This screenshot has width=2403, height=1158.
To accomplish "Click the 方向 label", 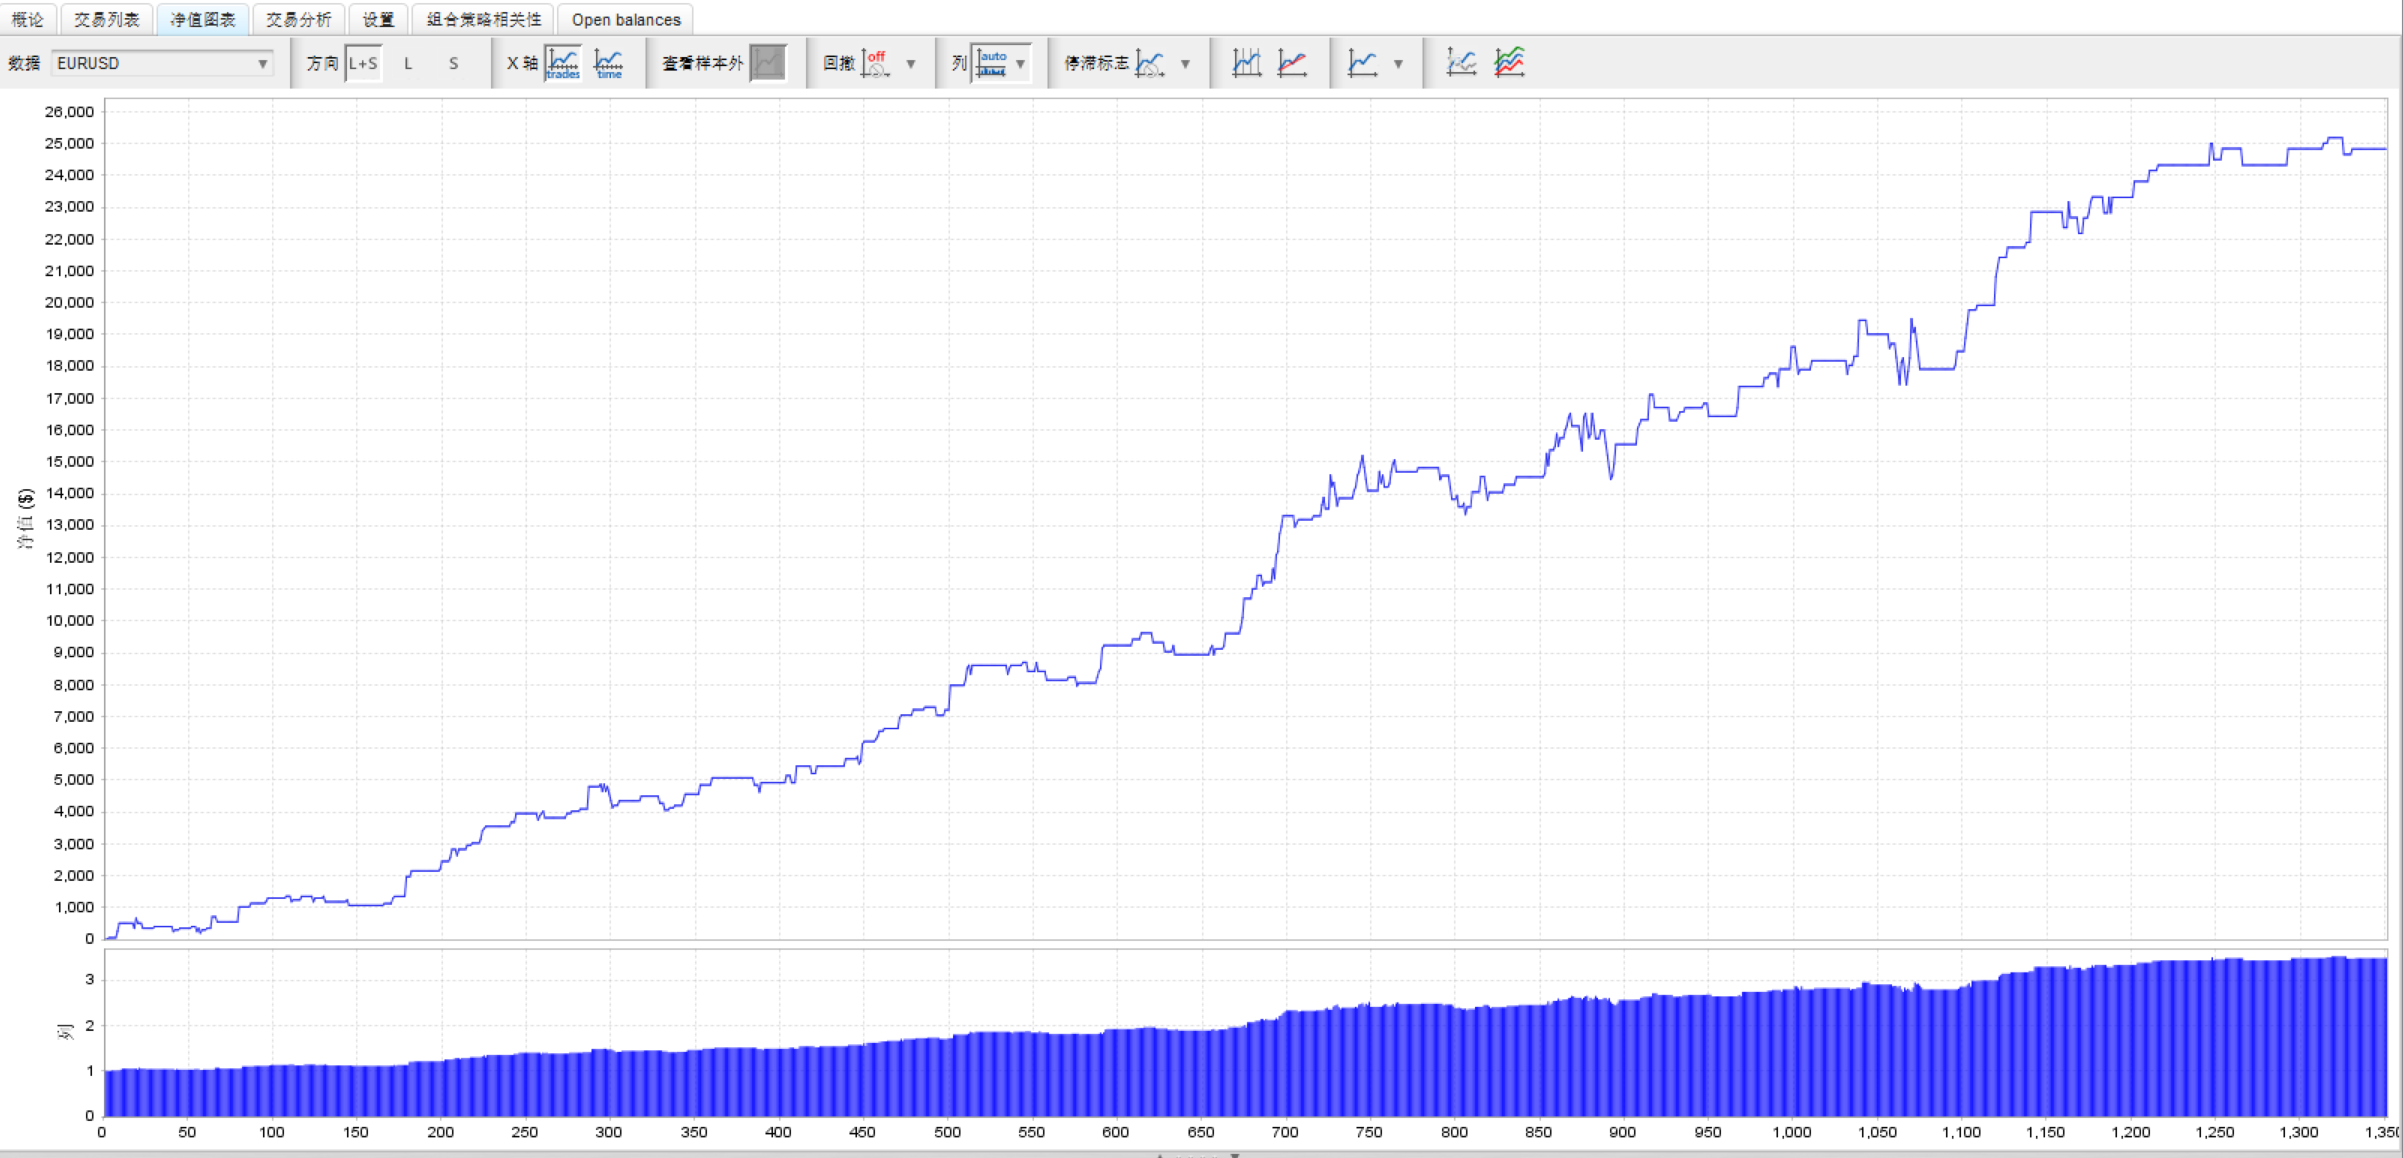I will (322, 63).
